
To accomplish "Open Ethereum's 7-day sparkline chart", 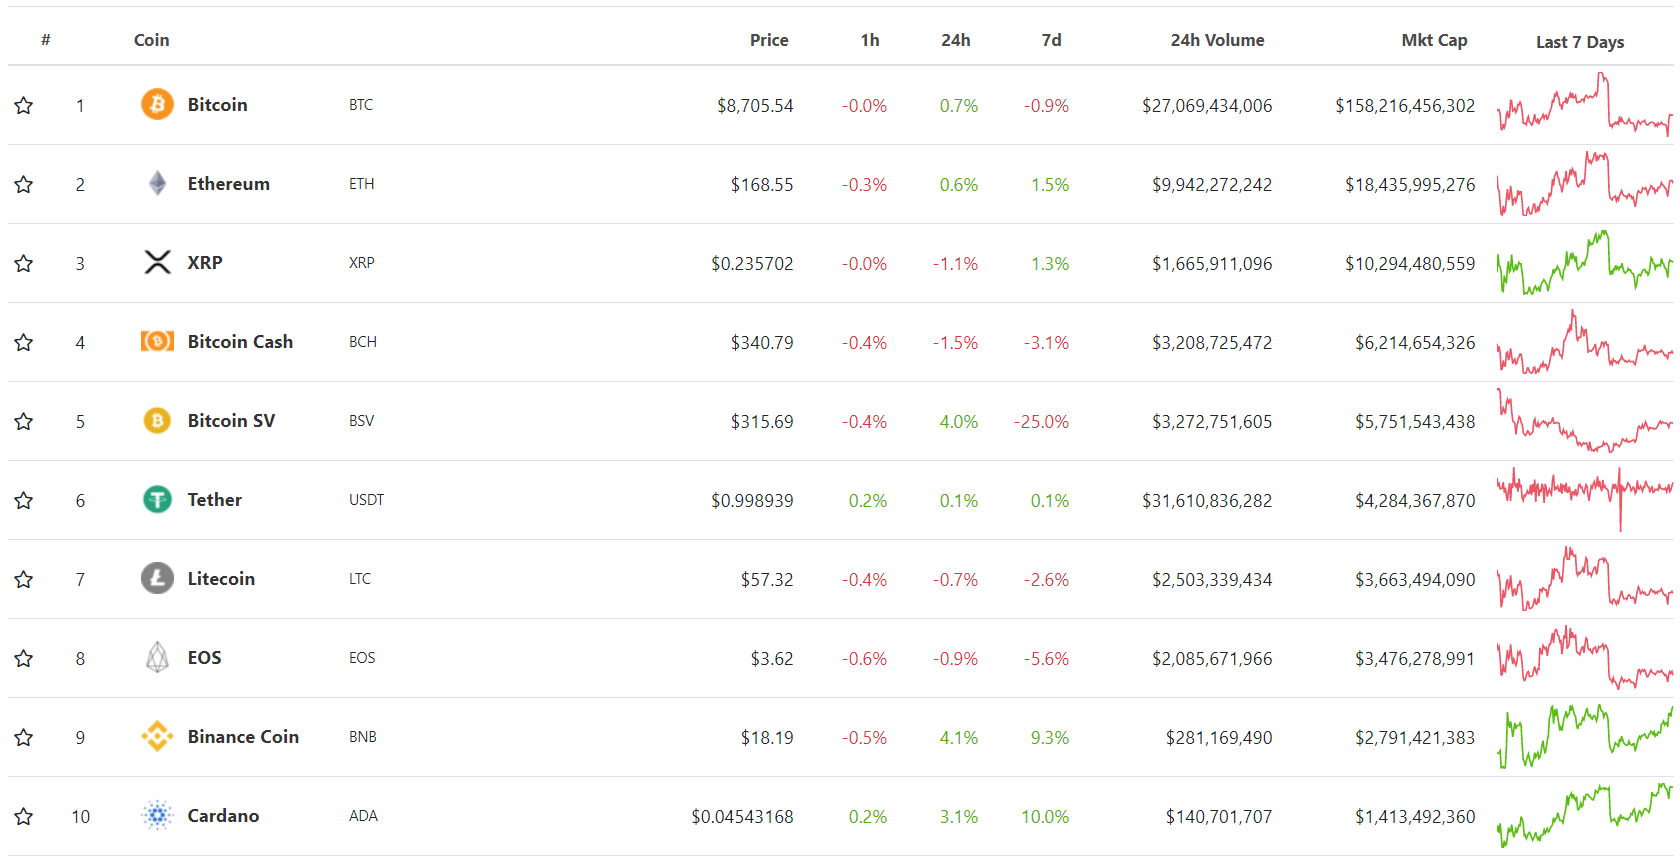I will [1584, 183].
